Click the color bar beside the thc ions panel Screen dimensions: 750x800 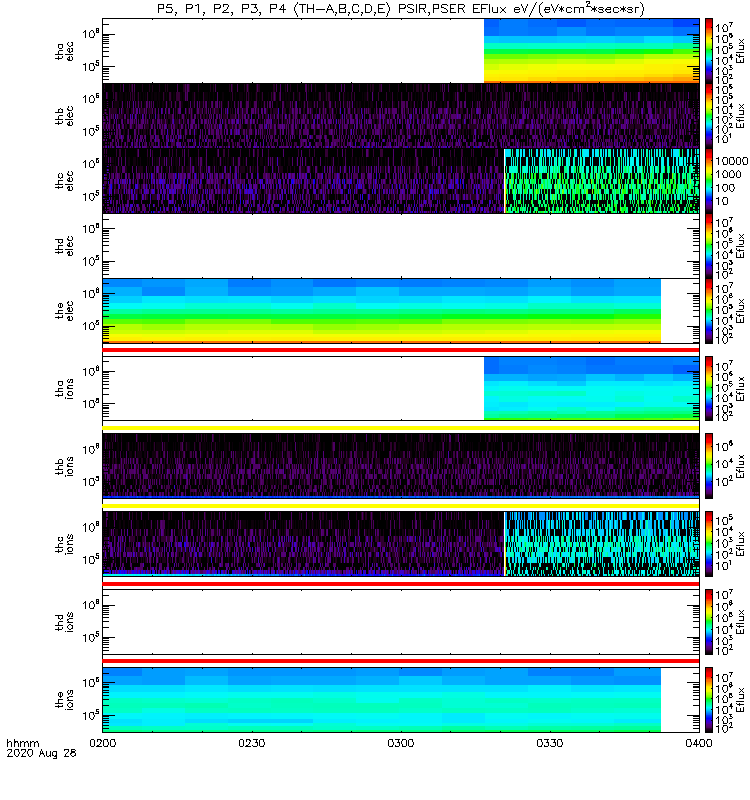(x=709, y=544)
